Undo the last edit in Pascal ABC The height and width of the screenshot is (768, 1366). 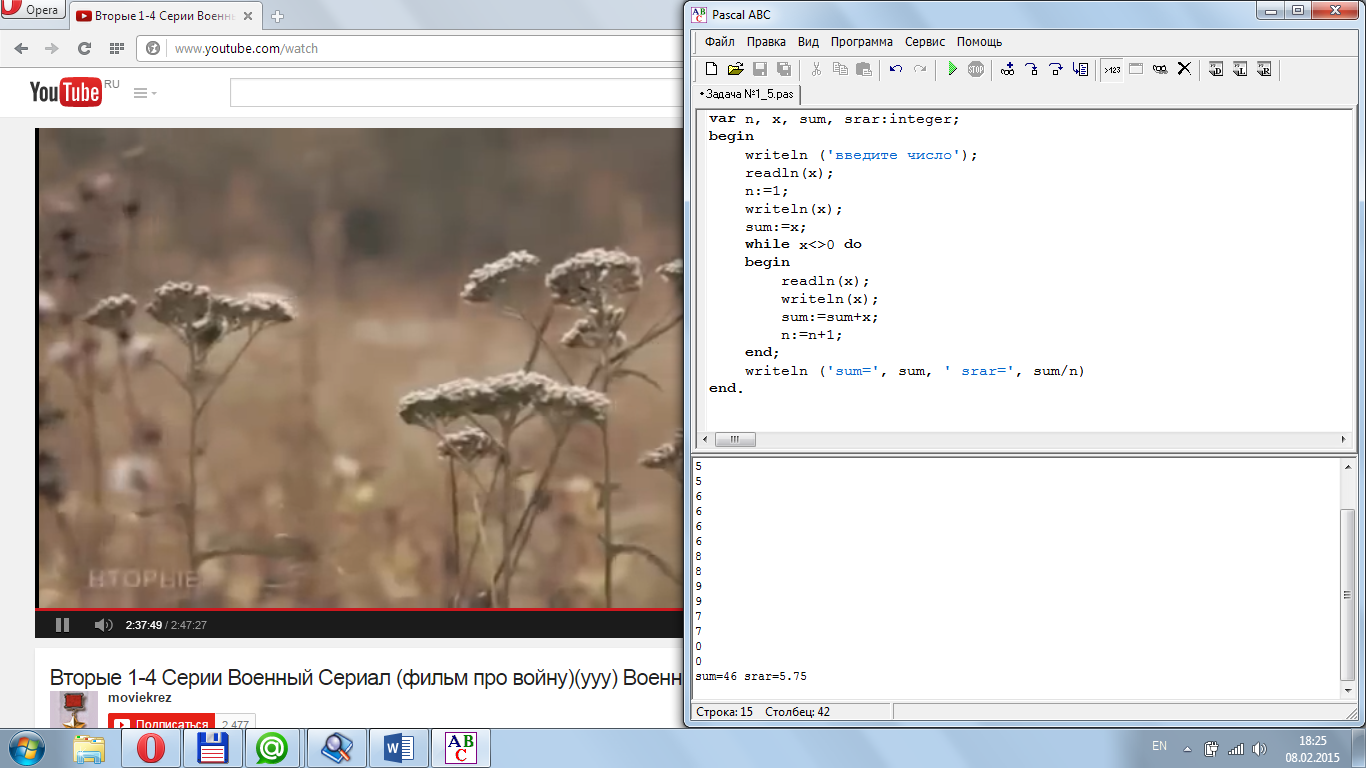pos(895,69)
